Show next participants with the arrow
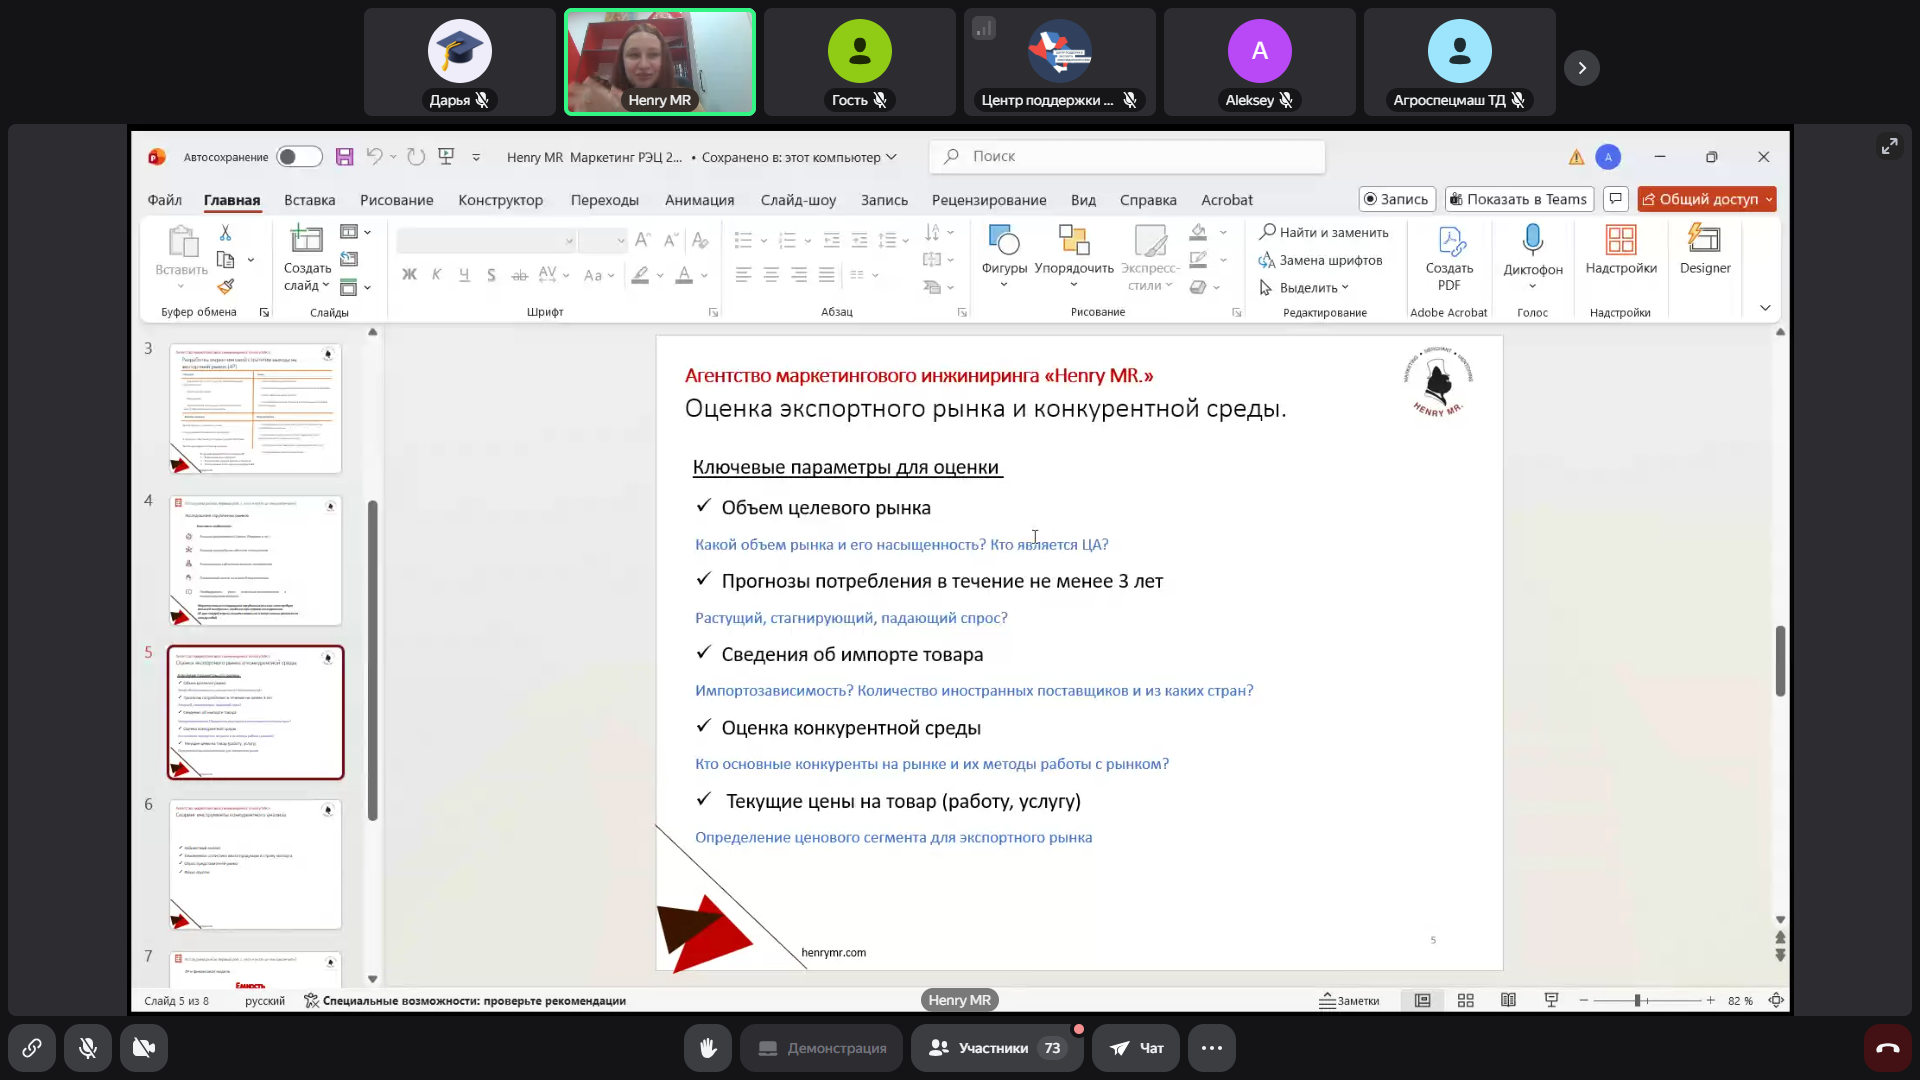 point(1582,68)
